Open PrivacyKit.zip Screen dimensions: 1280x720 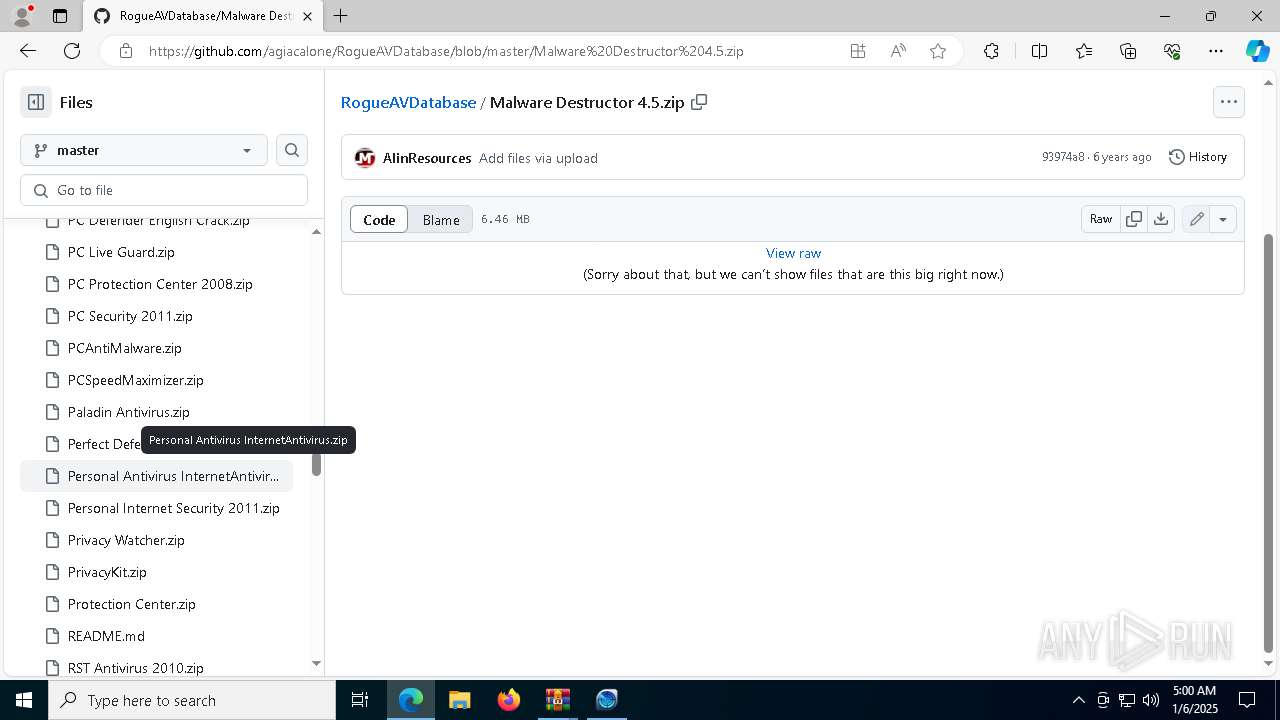pyautogui.click(x=156, y=572)
